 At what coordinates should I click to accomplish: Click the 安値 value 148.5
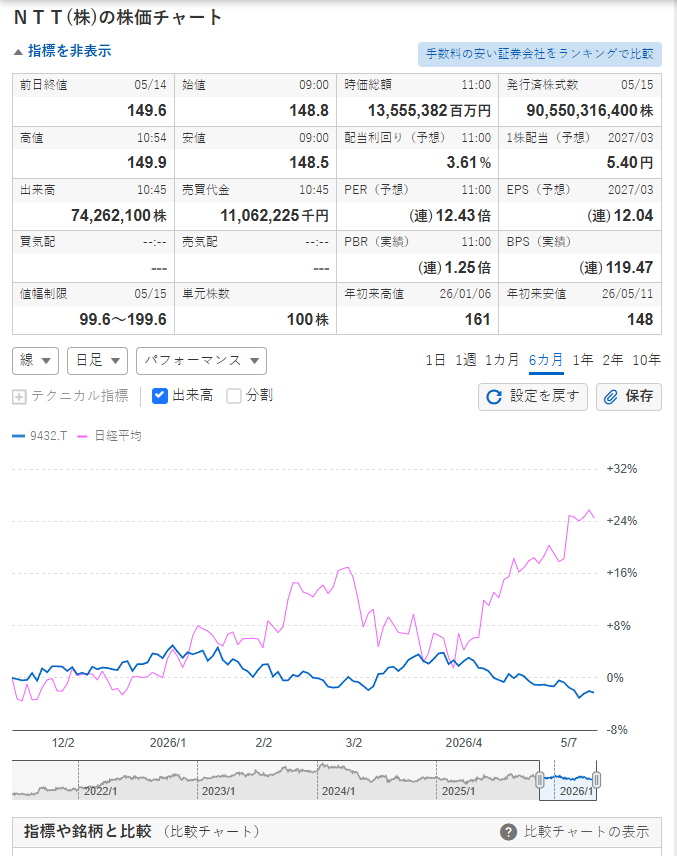(309, 163)
